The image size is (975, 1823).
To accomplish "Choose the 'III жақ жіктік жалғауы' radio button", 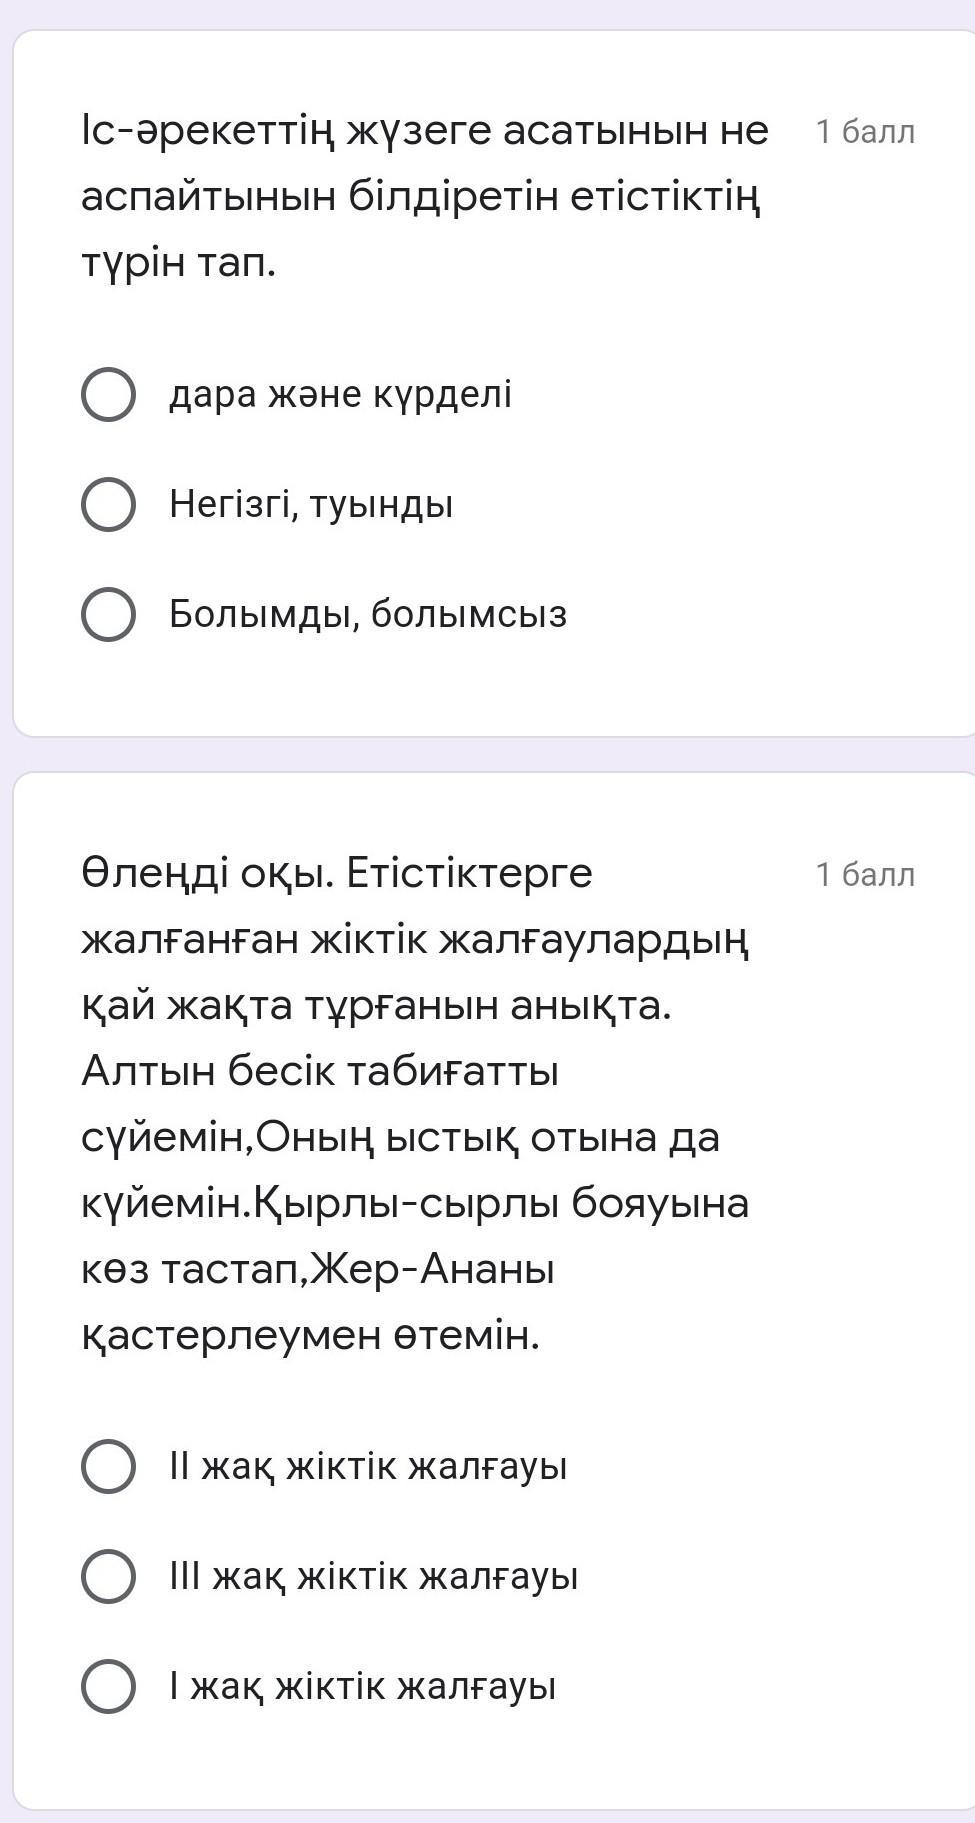I will [108, 1577].
